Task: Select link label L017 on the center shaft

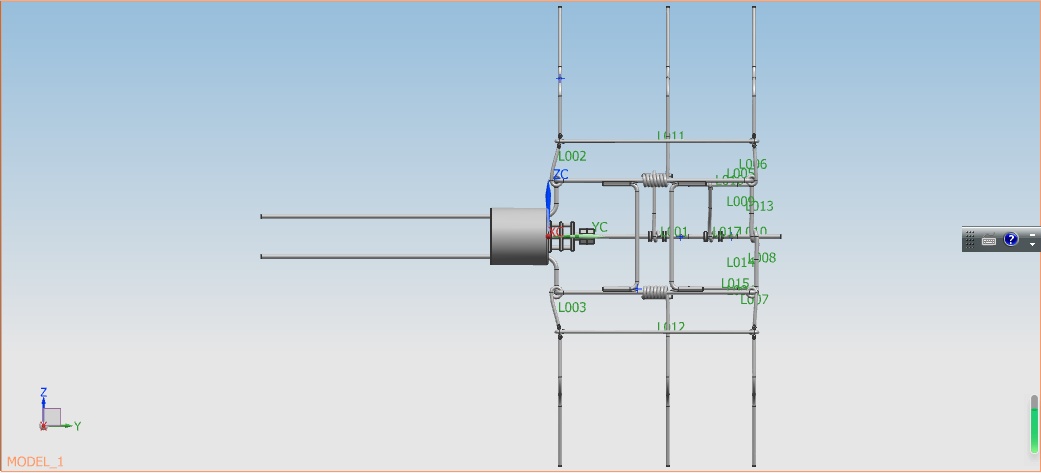Action: click(726, 233)
